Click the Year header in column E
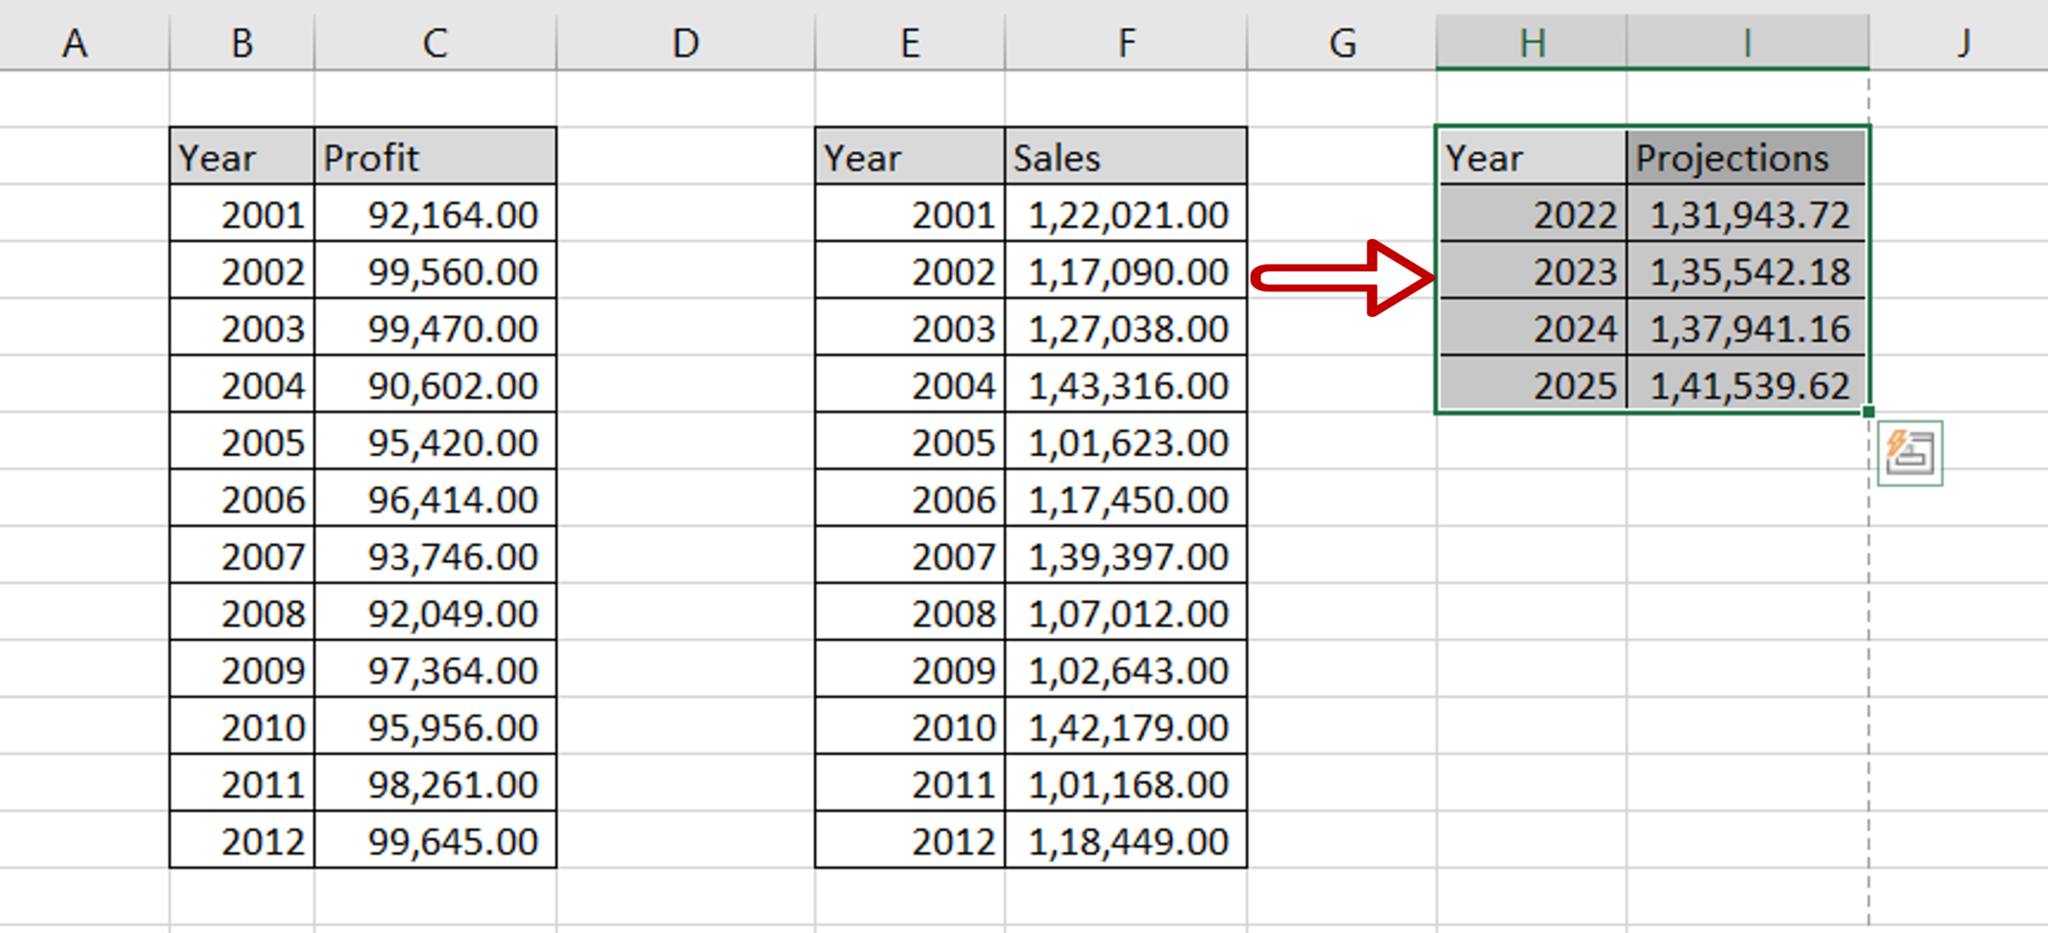The image size is (2048, 933). point(910,156)
